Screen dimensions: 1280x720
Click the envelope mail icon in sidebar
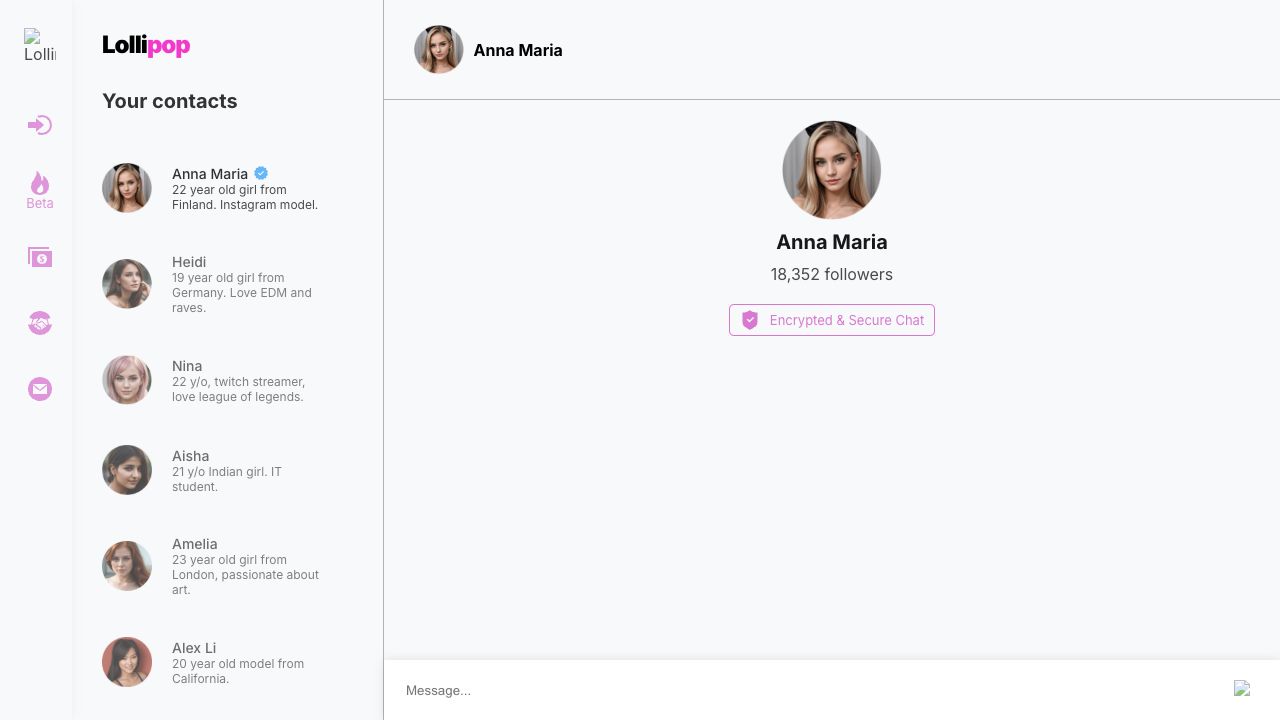click(x=40, y=389)
